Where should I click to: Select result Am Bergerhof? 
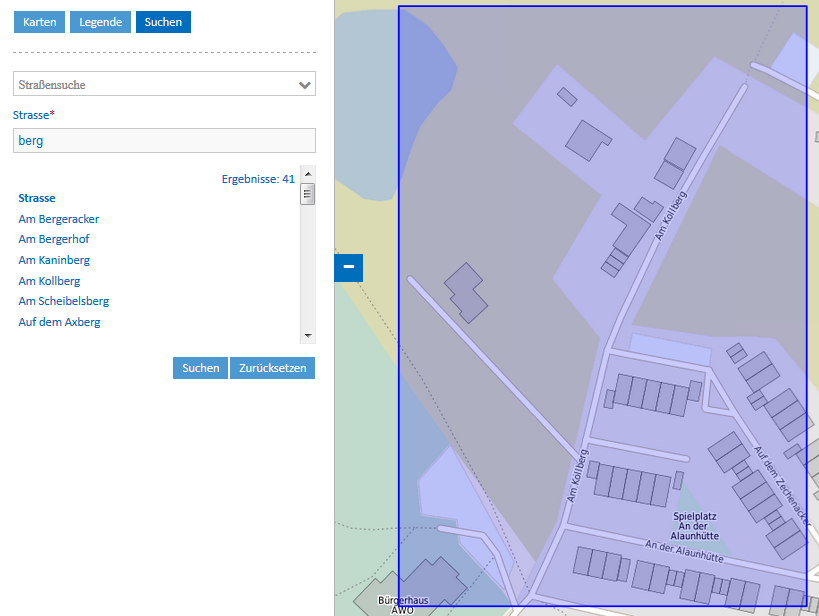pos(54,239)
